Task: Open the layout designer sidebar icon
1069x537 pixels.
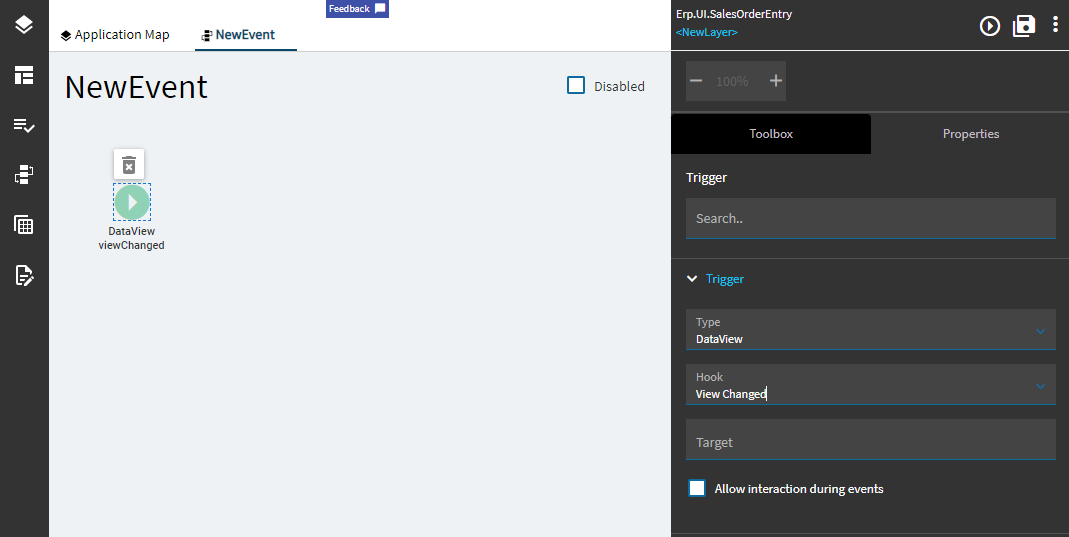Action: (x=24, y=76)
